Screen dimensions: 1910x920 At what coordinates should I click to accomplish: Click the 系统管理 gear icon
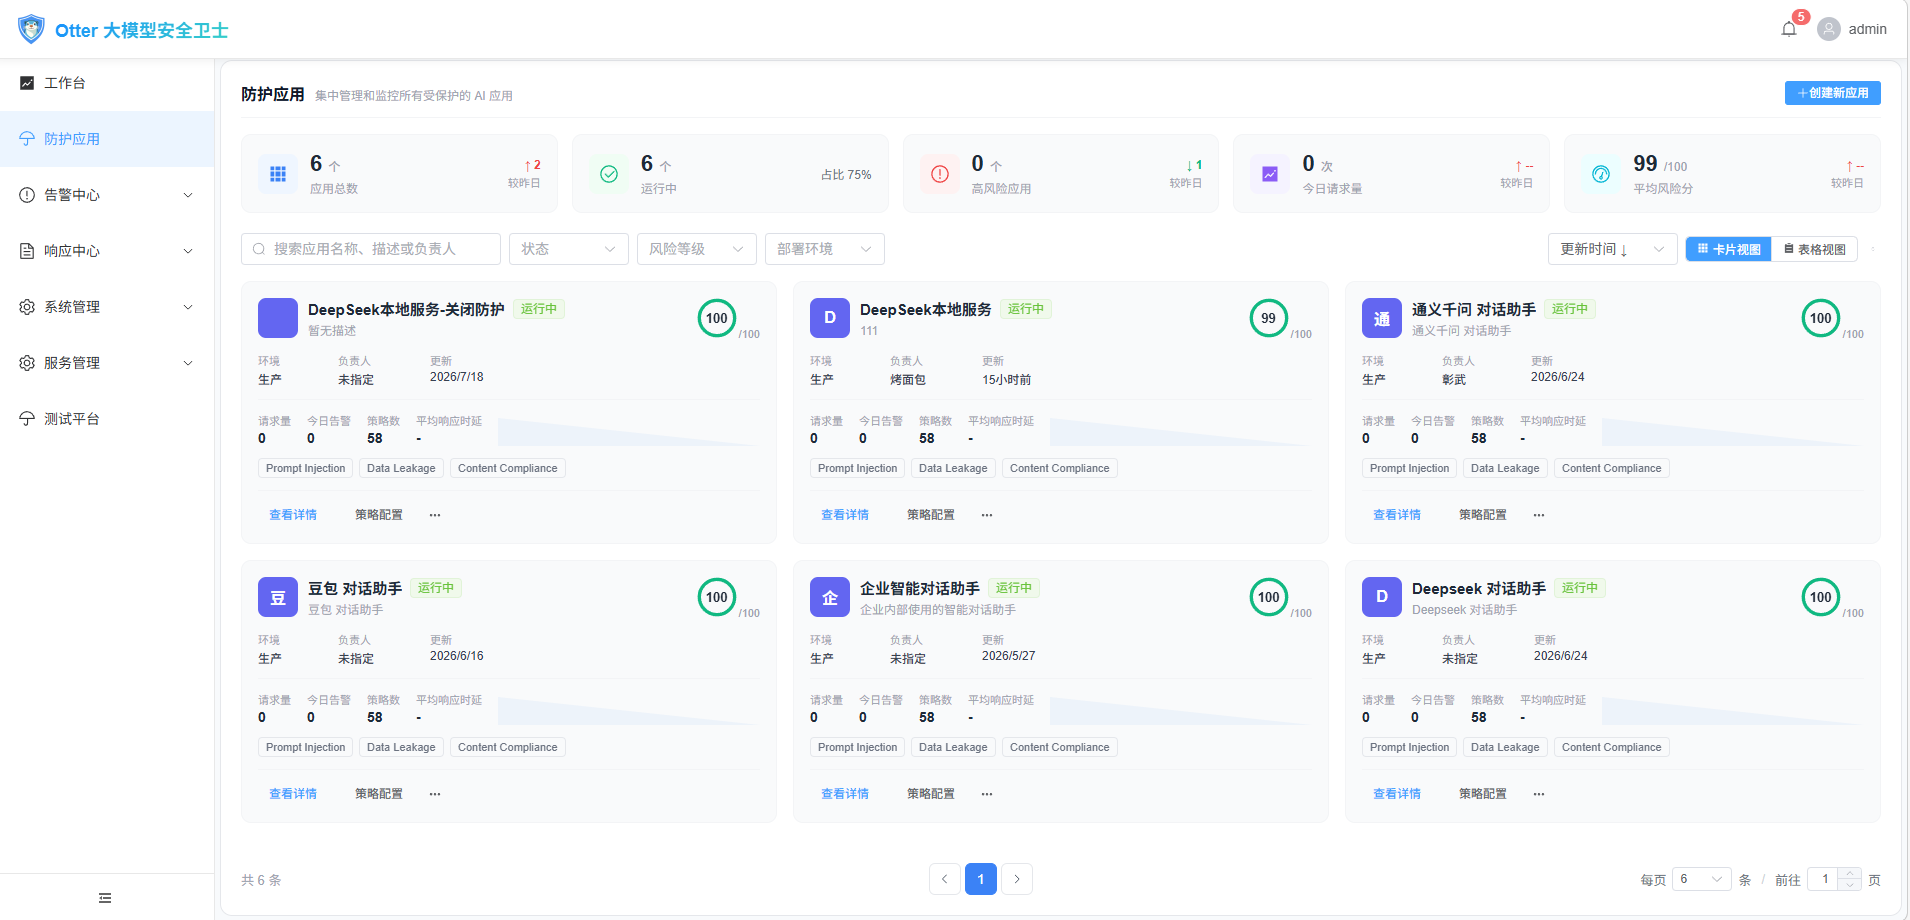pos(27,307)
